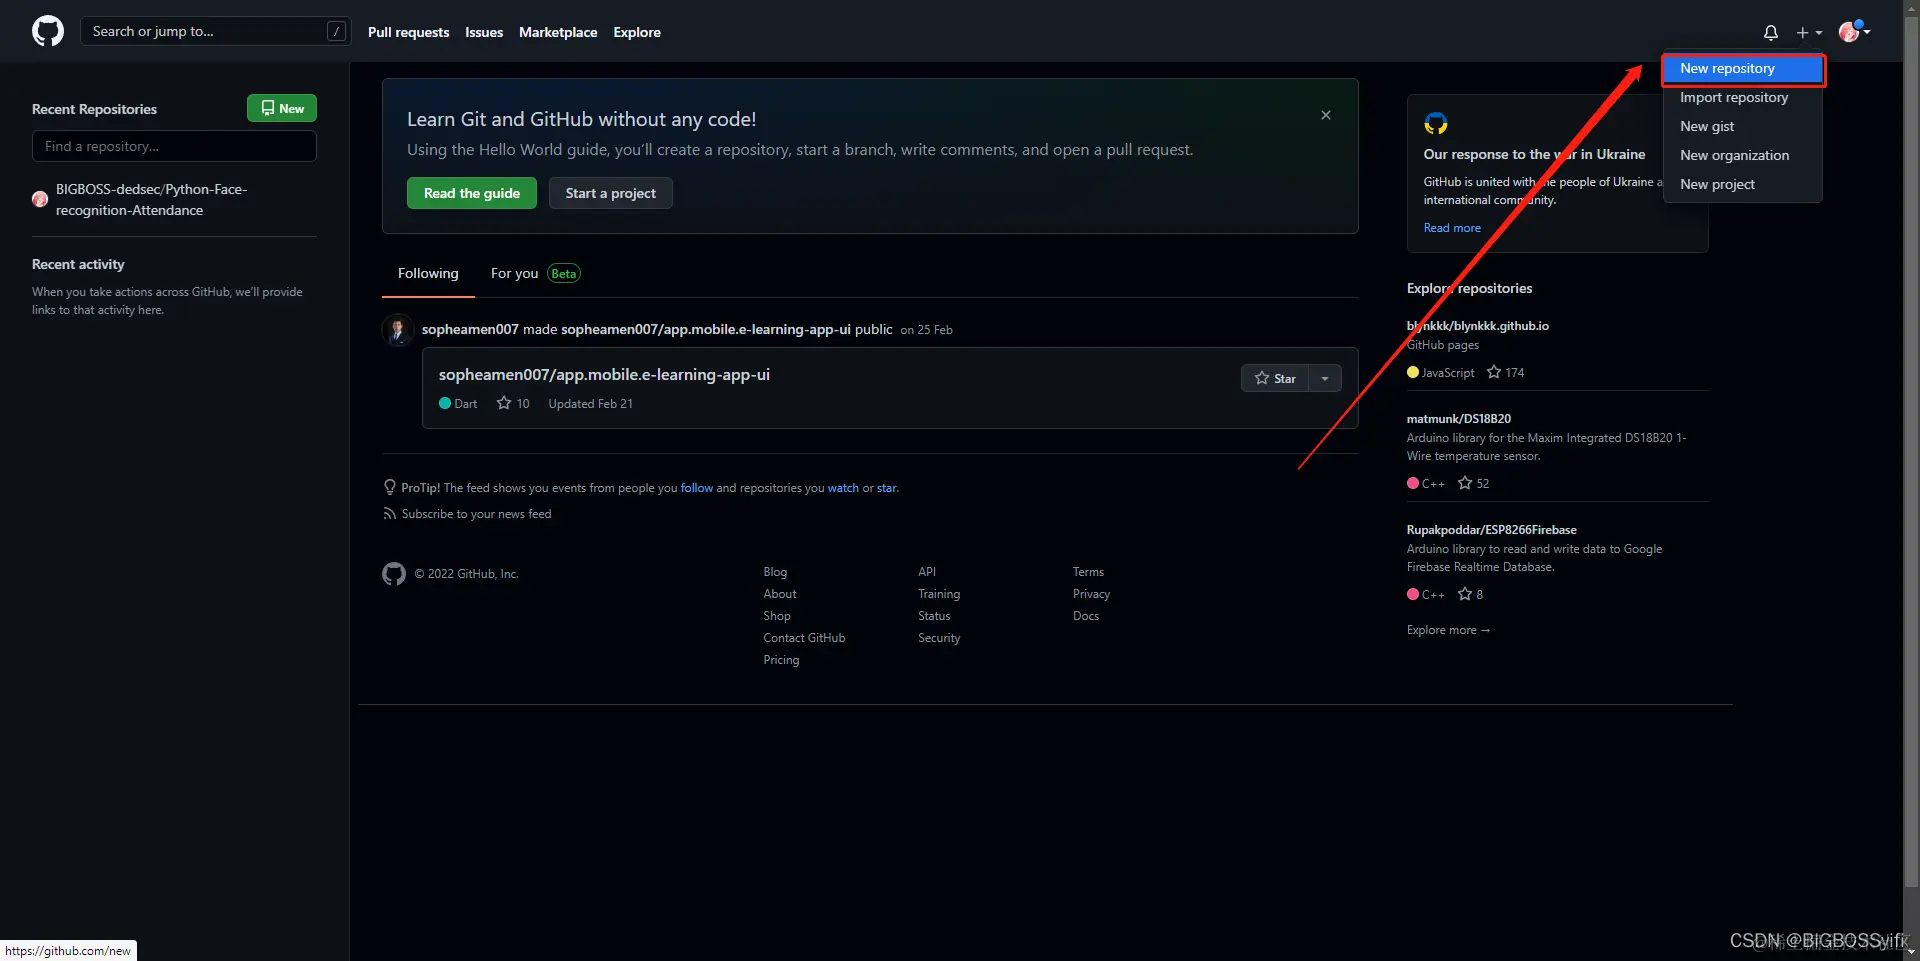Open the Status footer link

coord(934,616)
